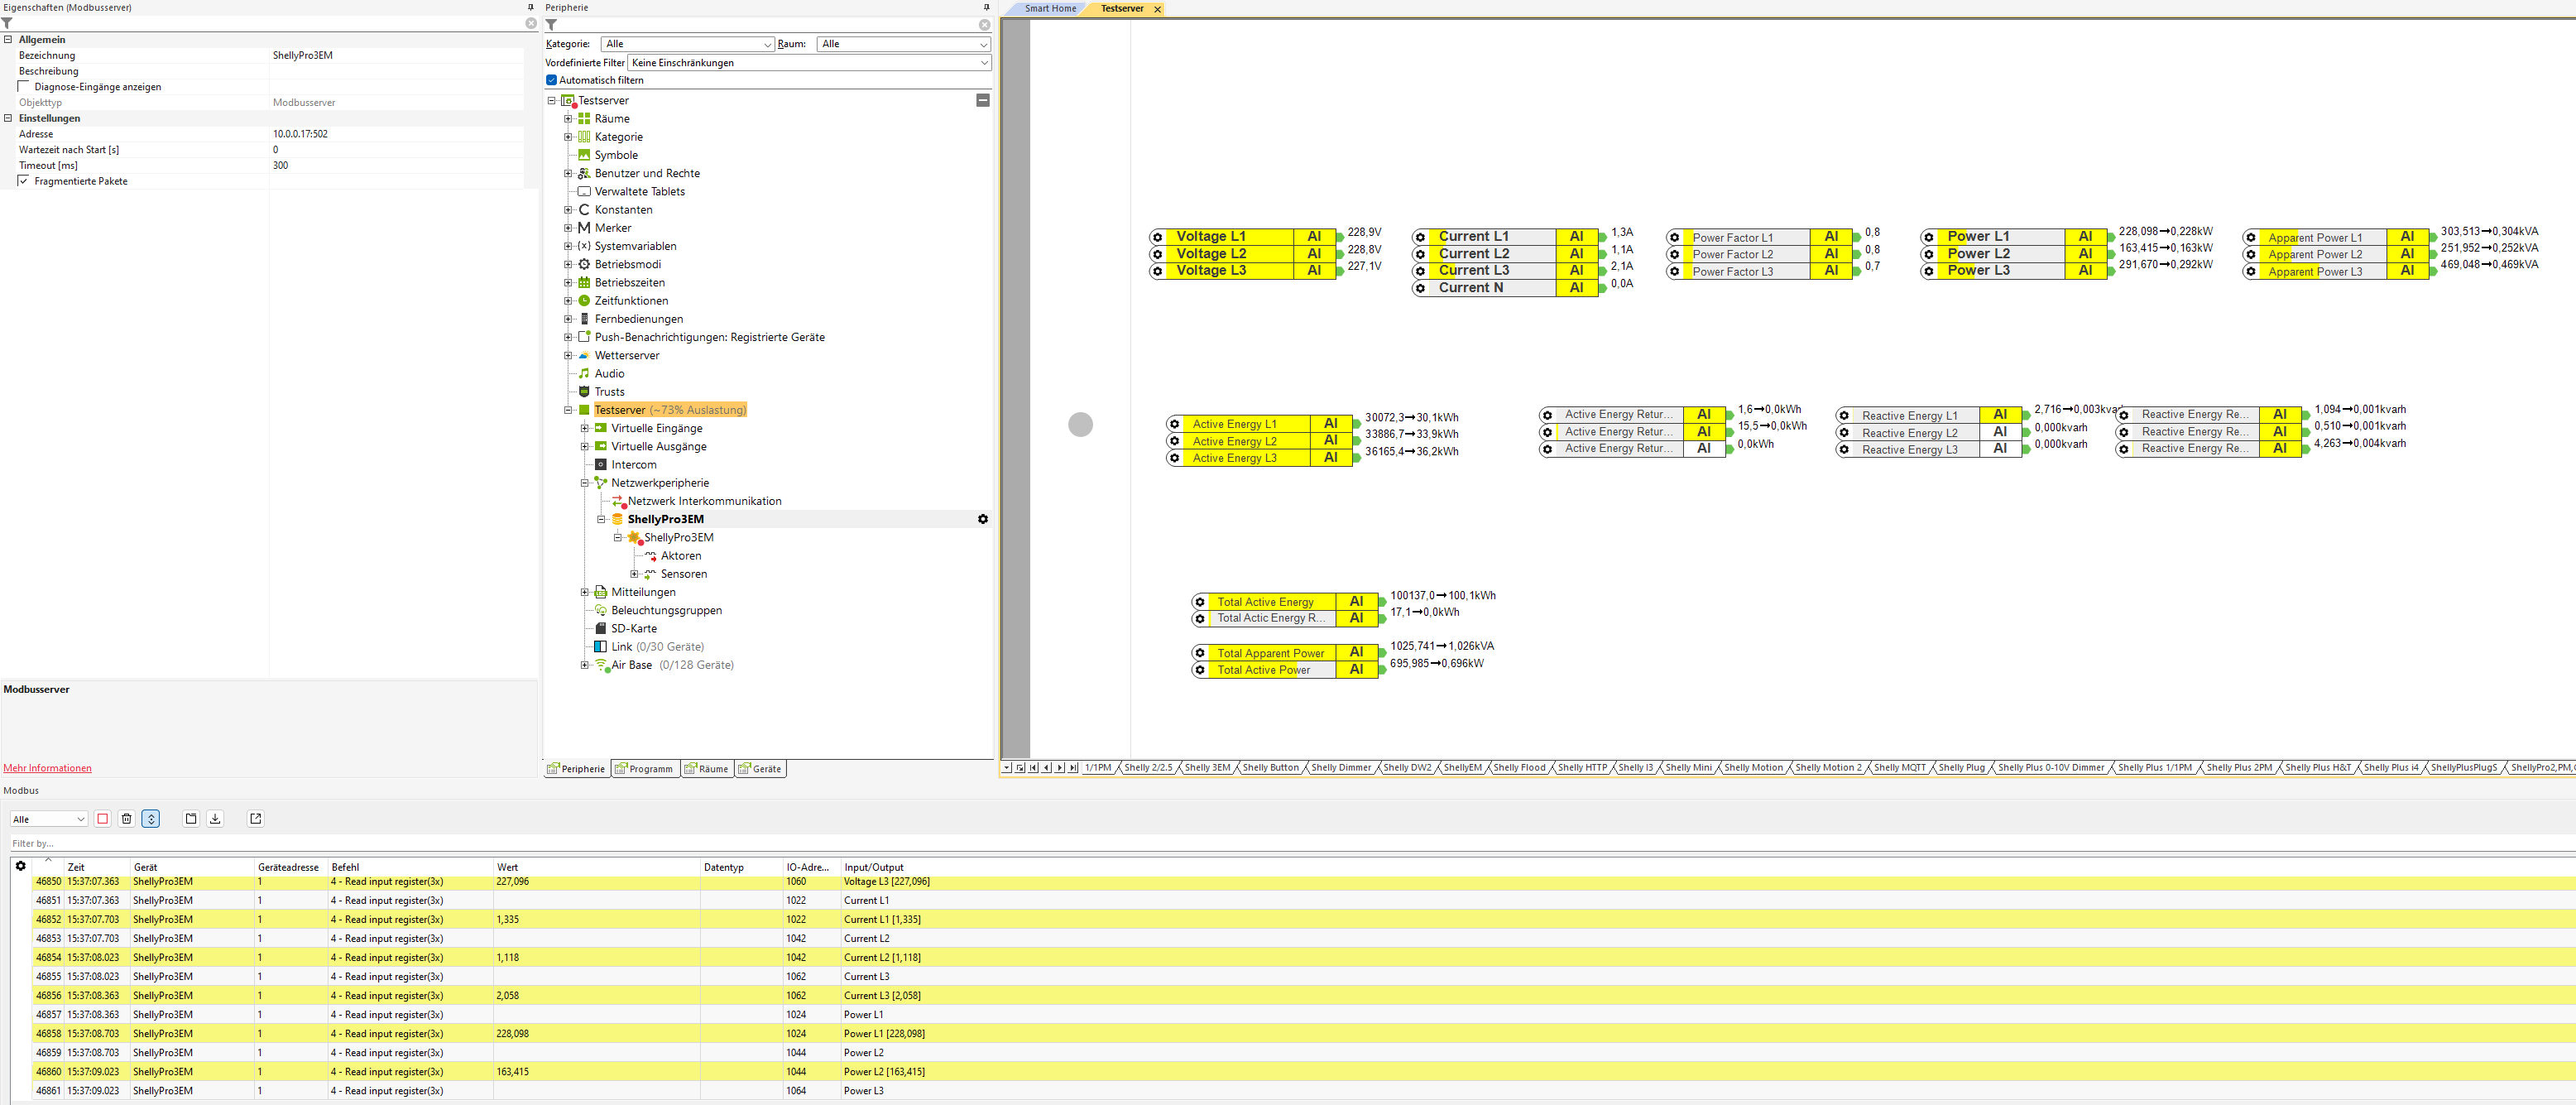The image size is (2576, 1105).
Task: Open the Programm tab at the bottom
Action: (645, 768)
